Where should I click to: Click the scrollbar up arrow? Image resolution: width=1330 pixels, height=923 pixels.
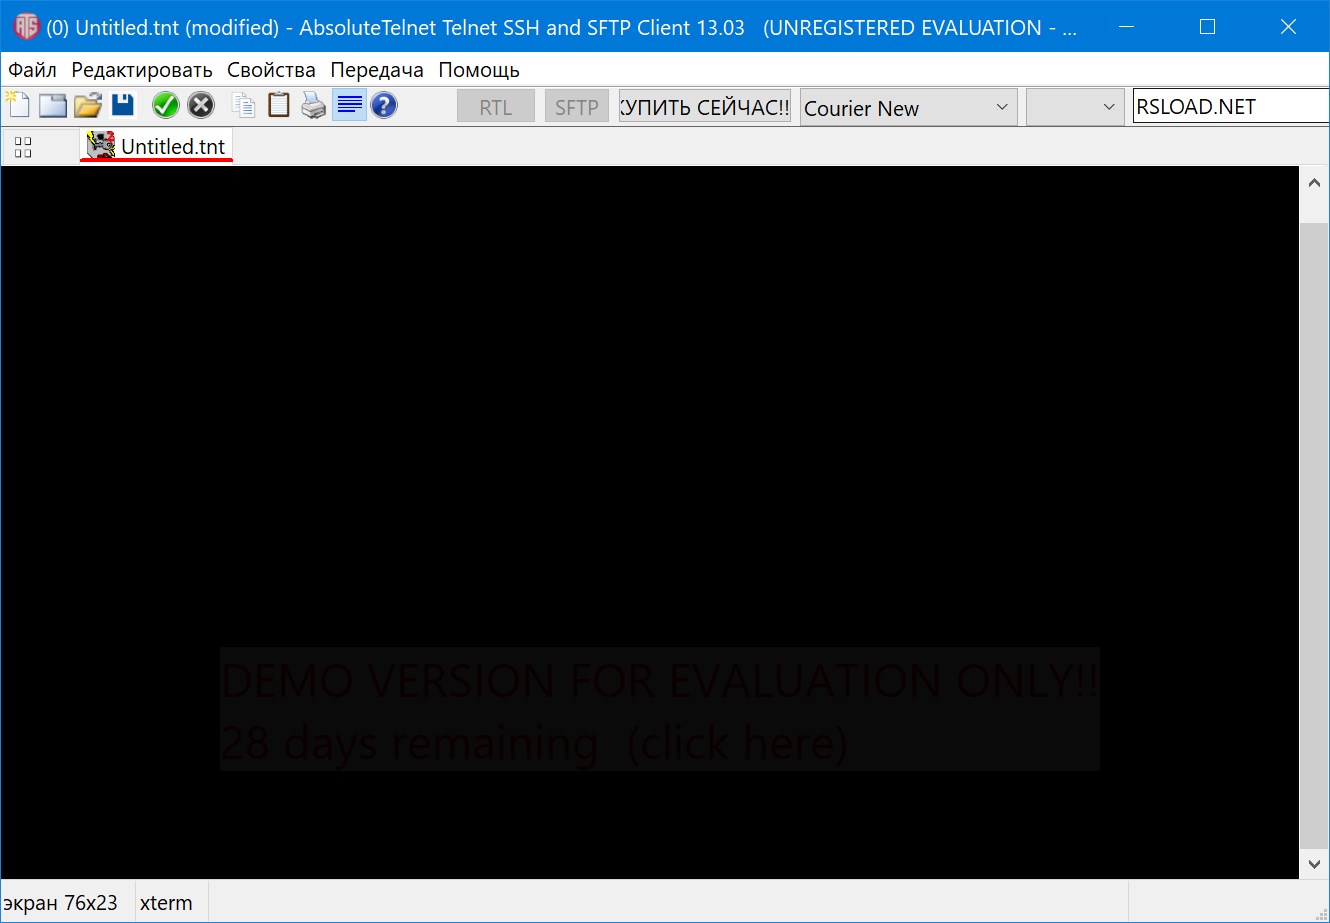click(1314, 182)
